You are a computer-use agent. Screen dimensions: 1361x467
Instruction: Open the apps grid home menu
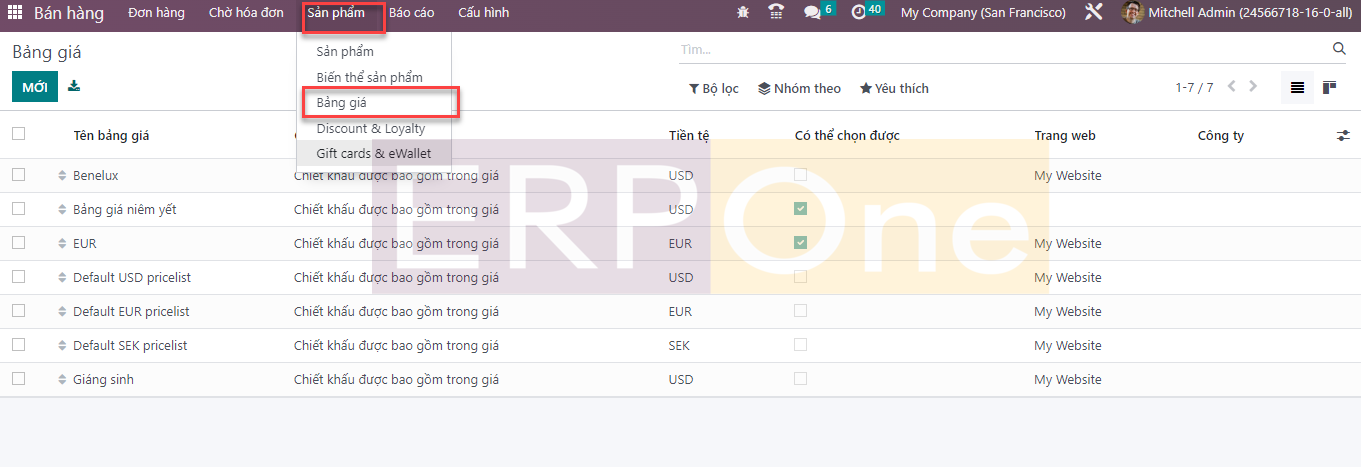point(15,13)
